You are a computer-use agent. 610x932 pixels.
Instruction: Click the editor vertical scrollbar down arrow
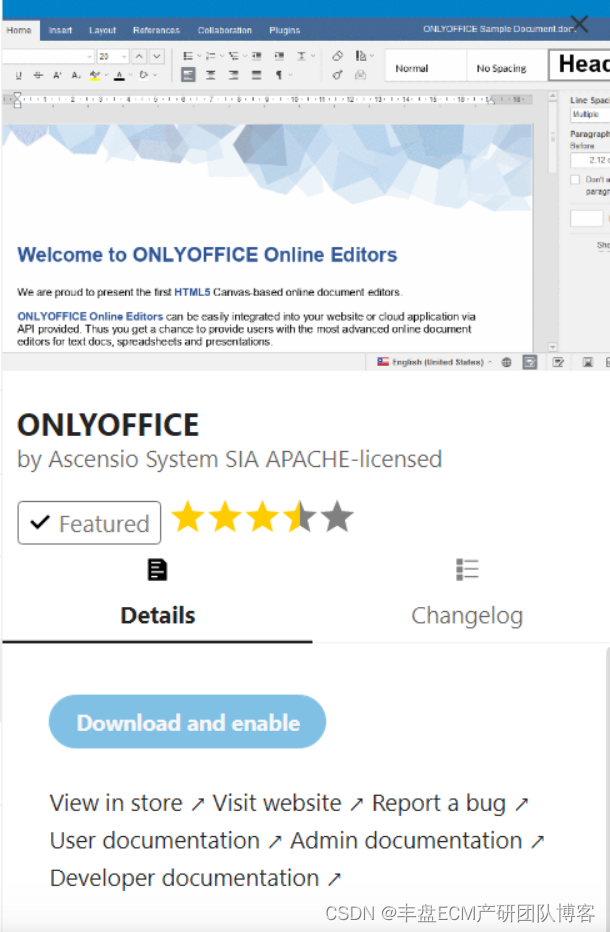(552, 347)
